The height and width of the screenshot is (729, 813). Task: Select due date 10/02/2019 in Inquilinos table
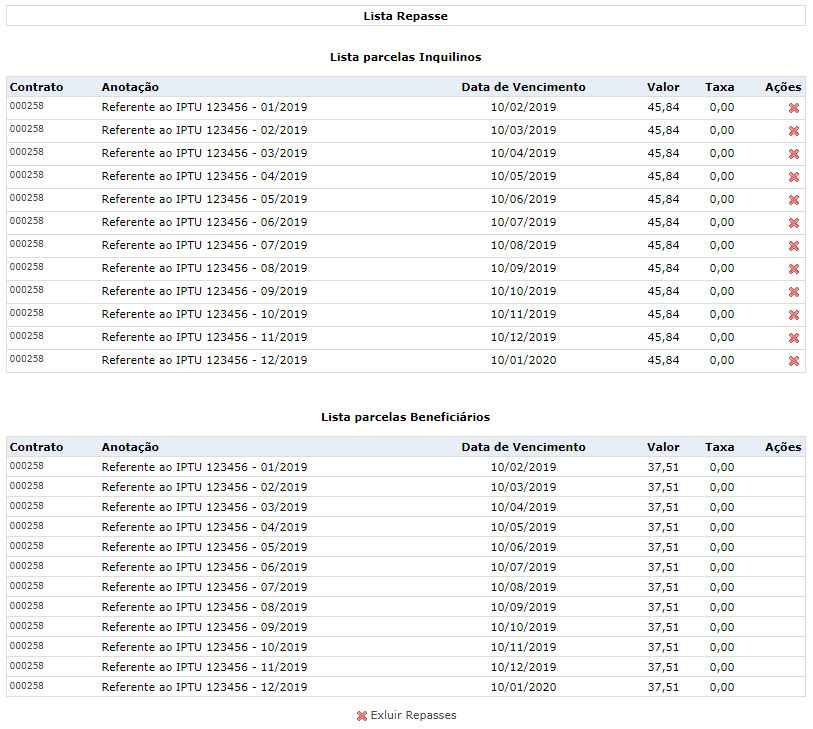point(523,107)
